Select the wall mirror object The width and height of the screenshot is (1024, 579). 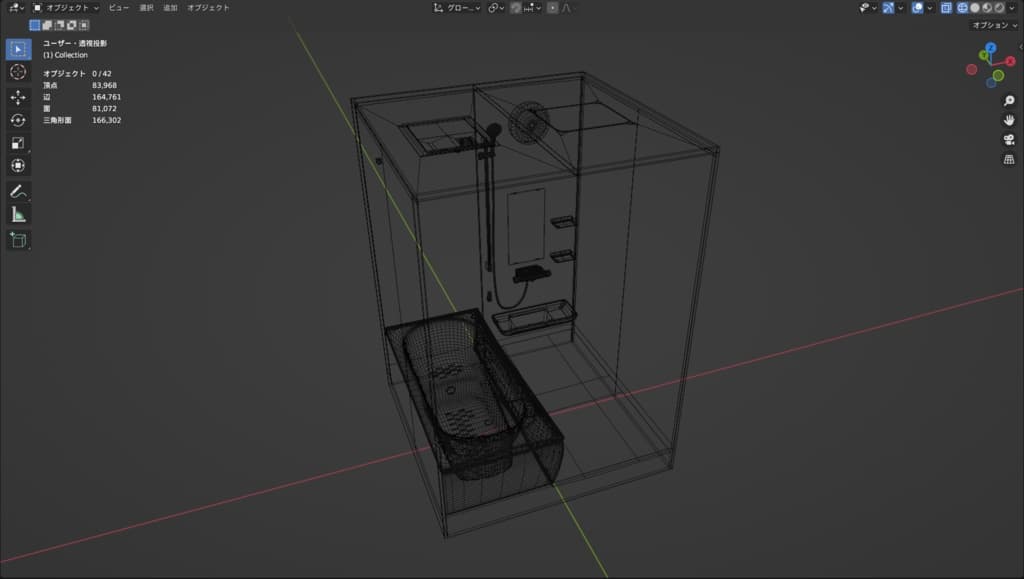526,225
